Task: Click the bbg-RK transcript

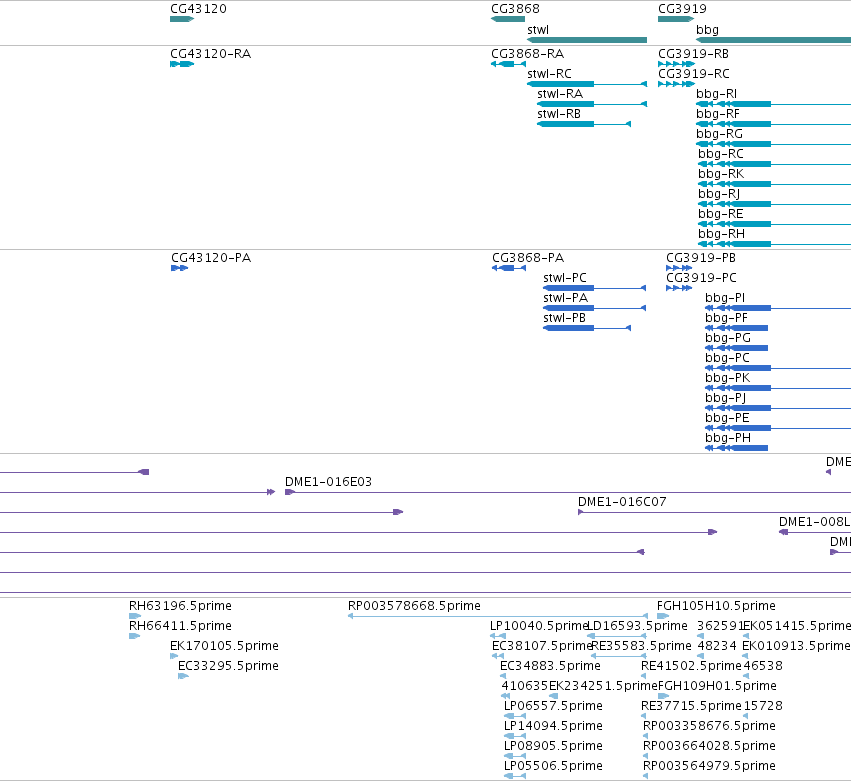Action: pos(774,185)
